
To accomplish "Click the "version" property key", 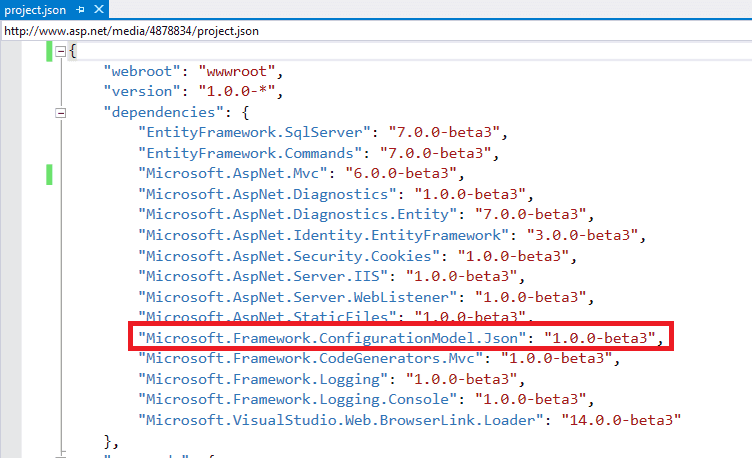I will (141, 92).
